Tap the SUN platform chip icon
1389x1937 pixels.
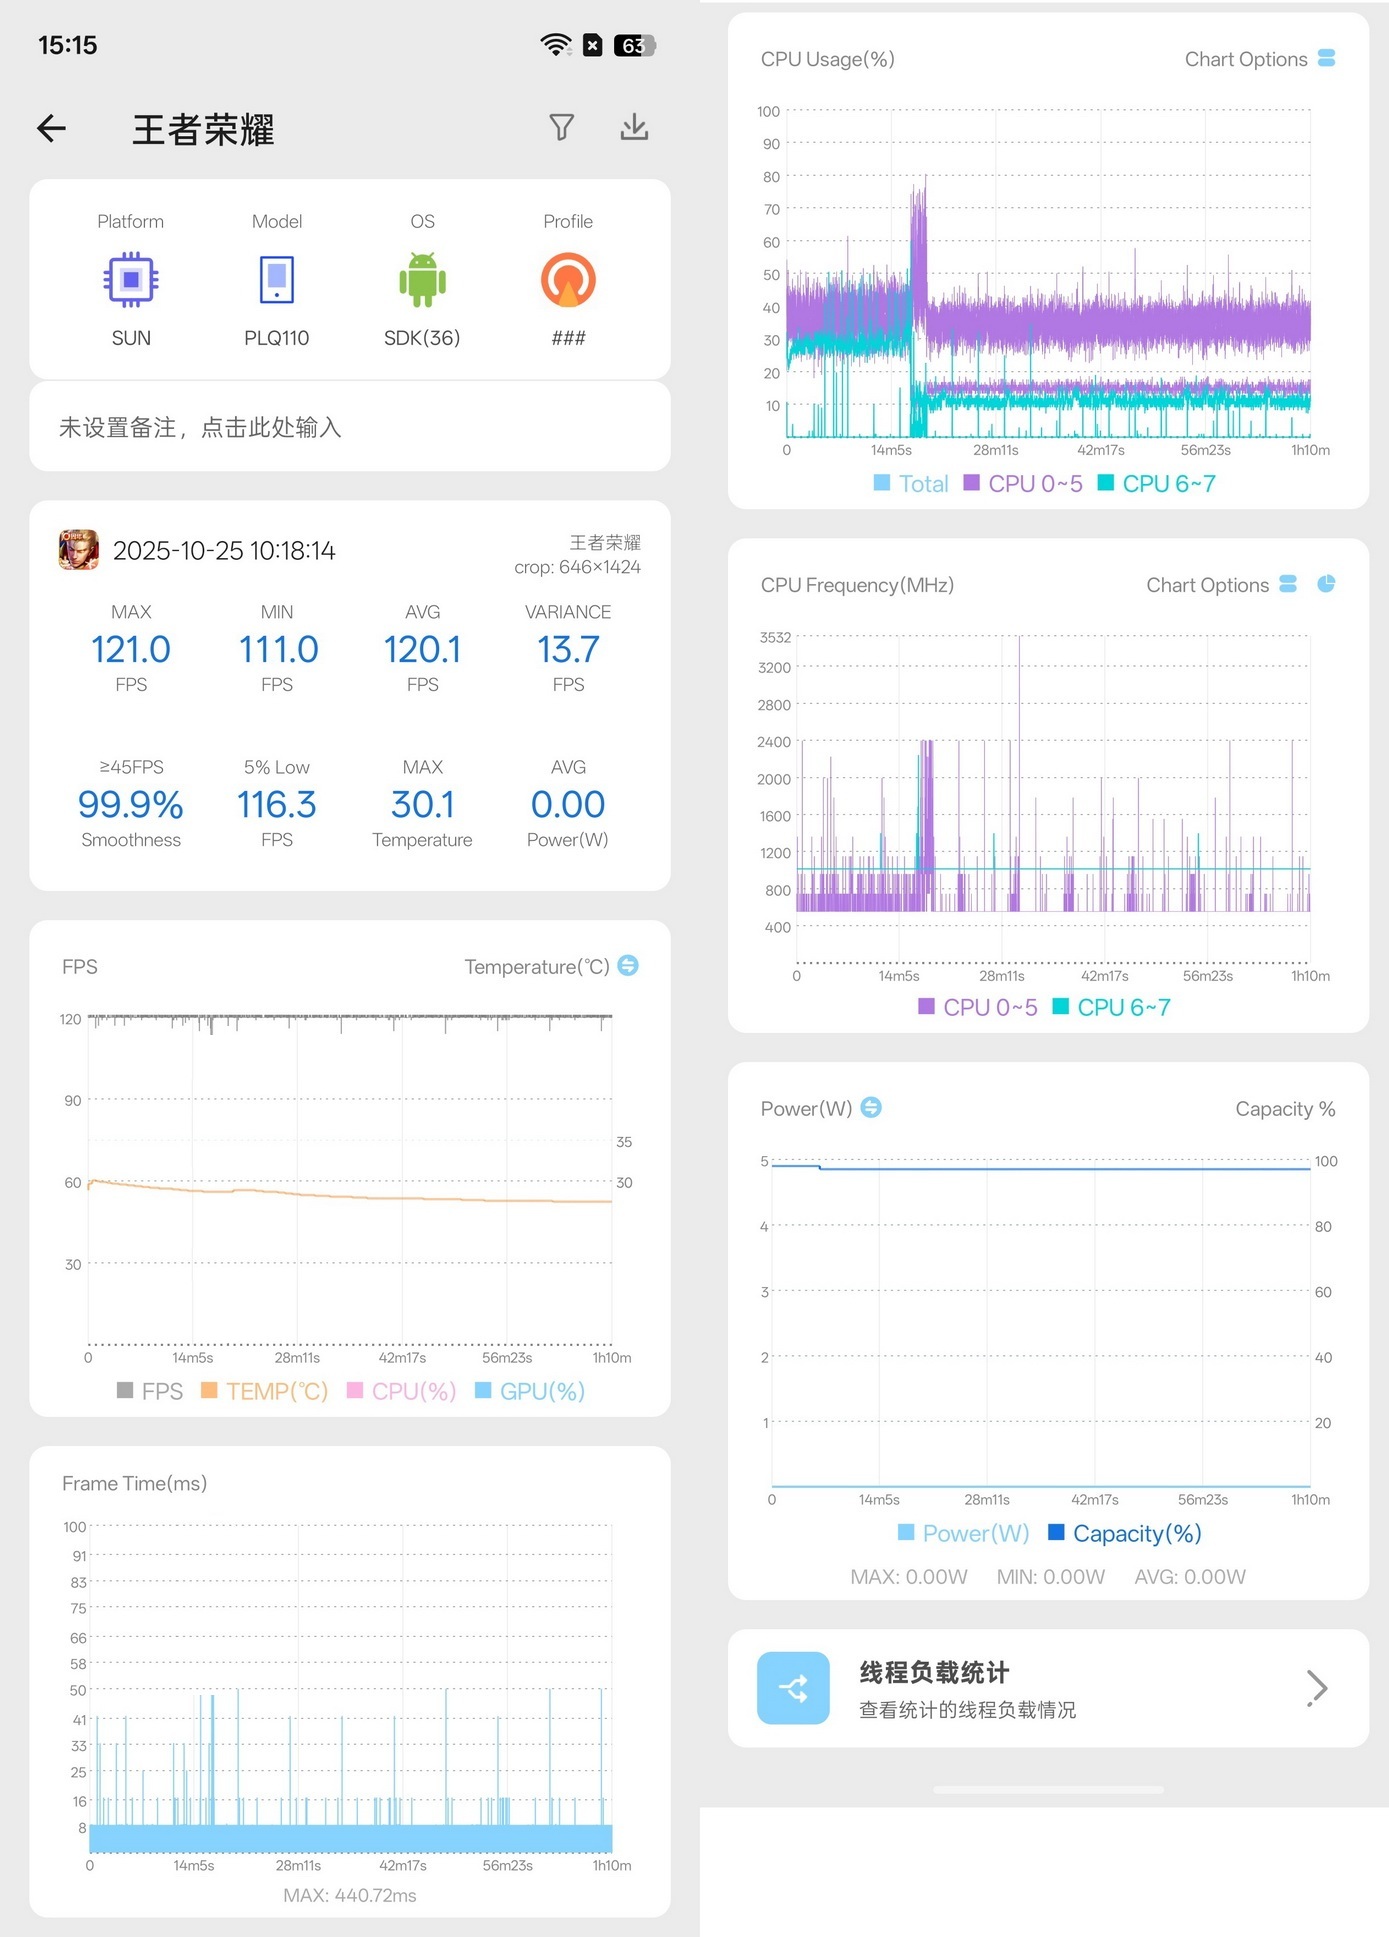click(131, 280)
